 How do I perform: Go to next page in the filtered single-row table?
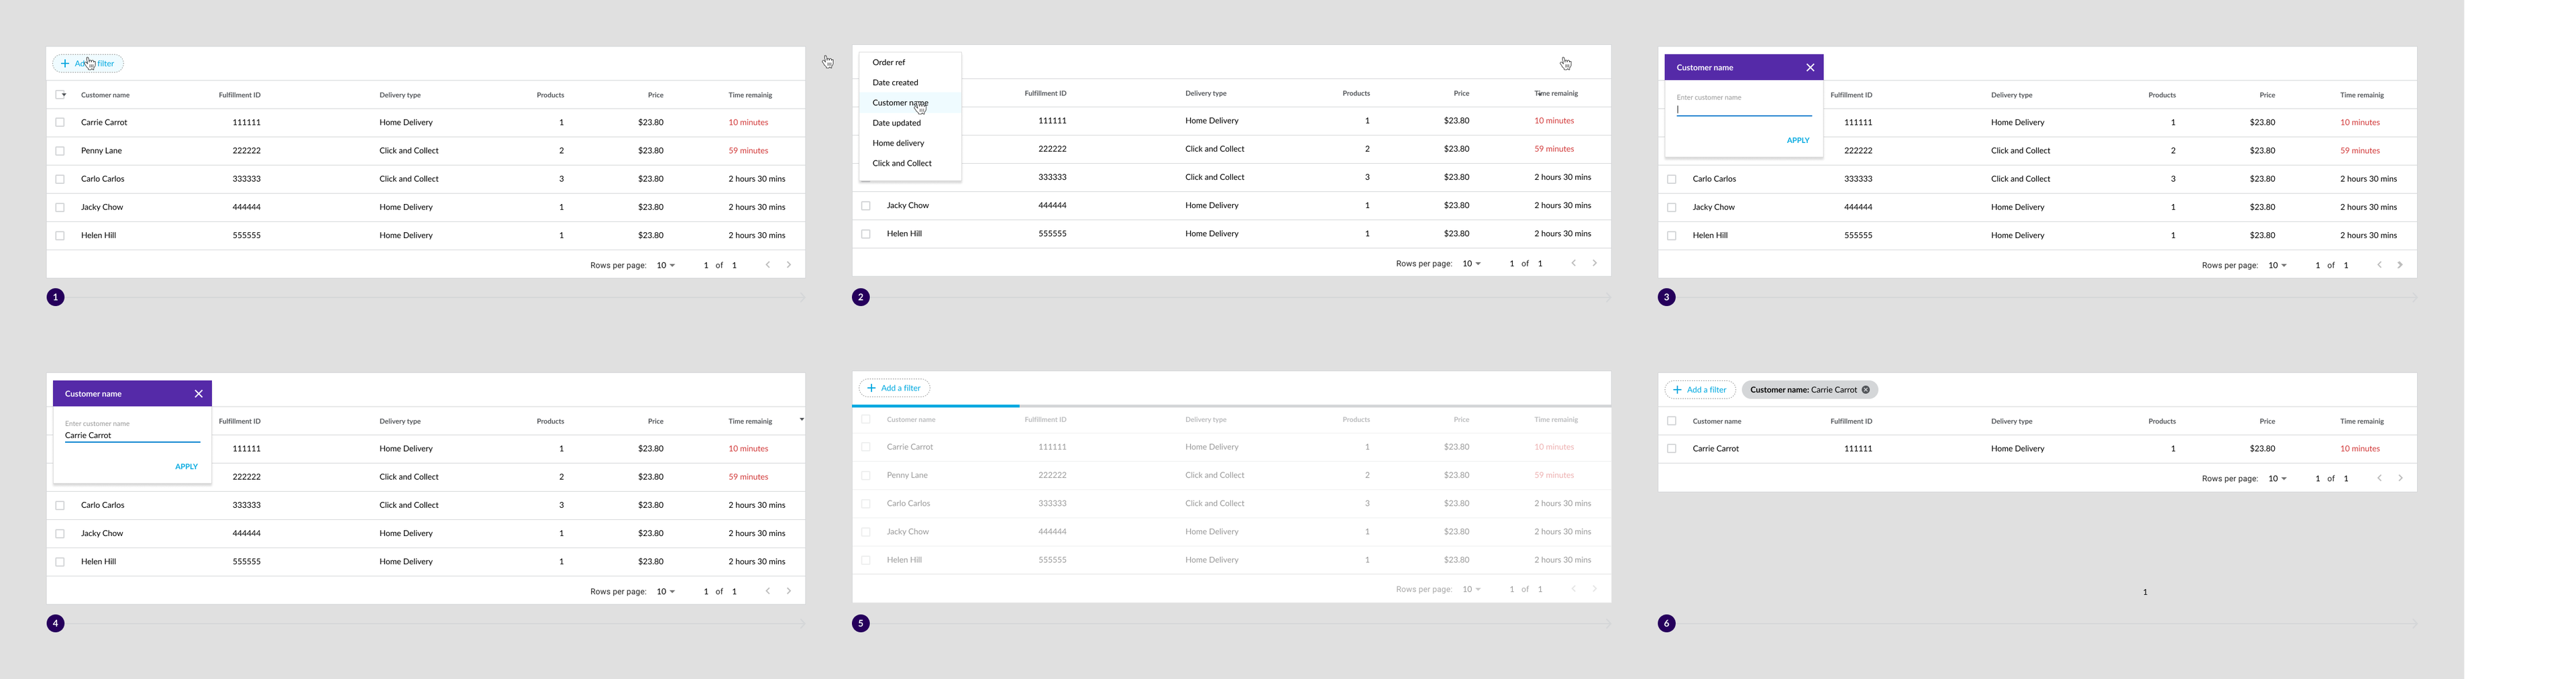point(2400,478)
